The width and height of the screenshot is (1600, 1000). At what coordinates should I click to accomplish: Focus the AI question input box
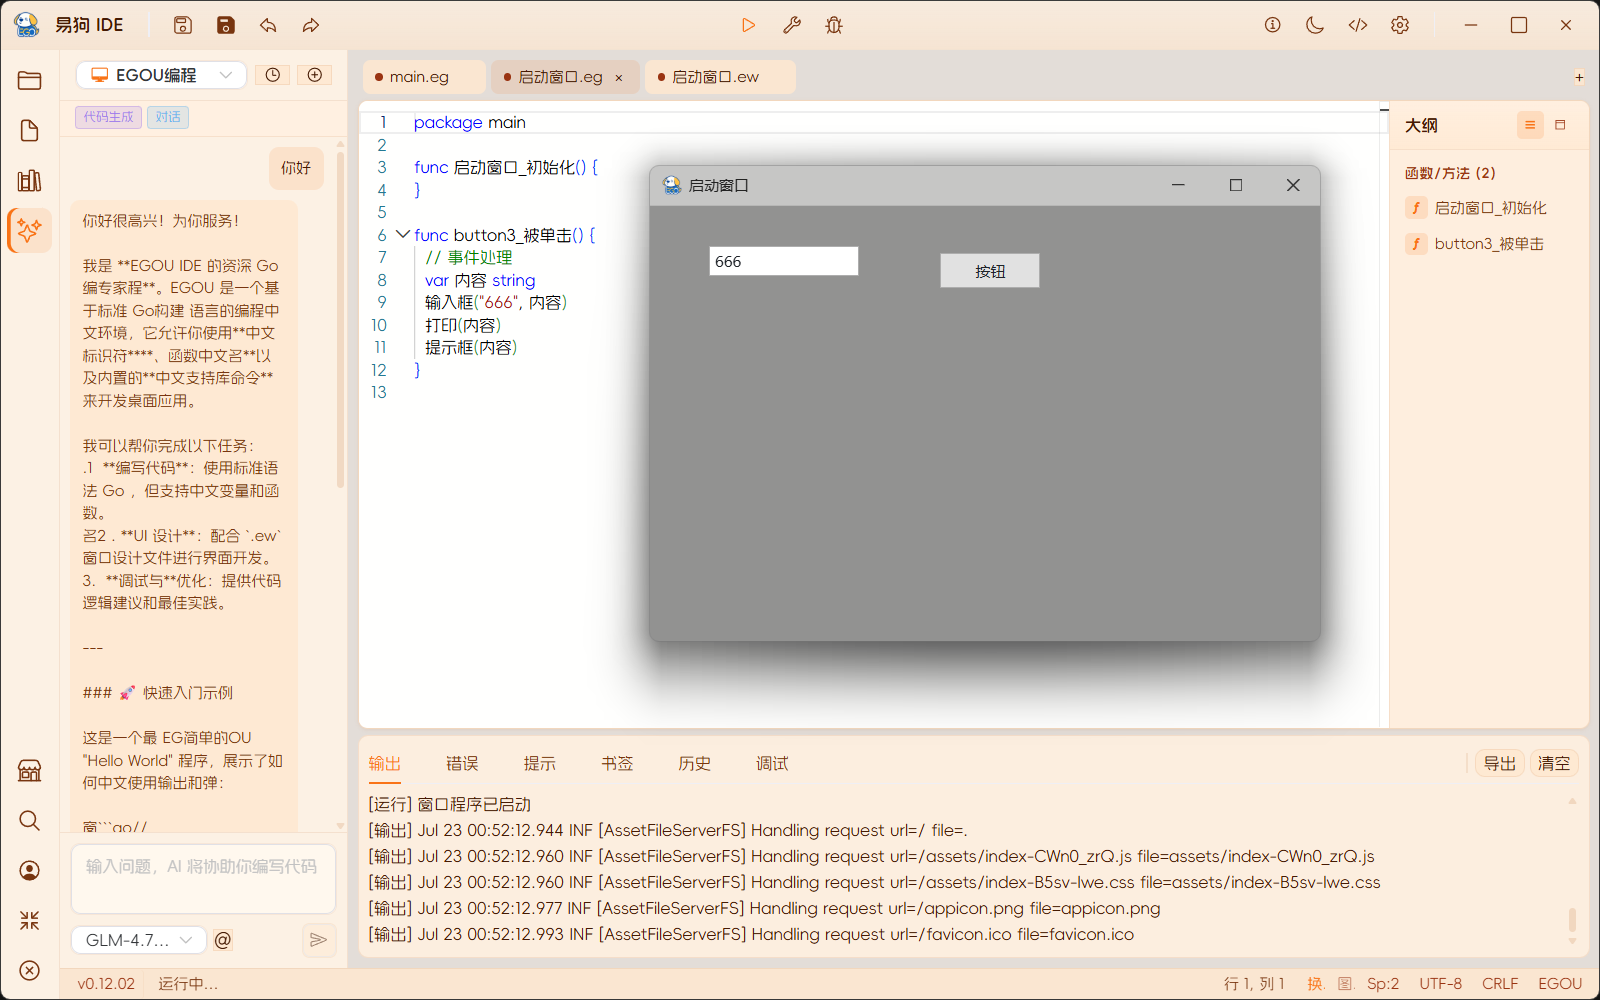point(203,878)
